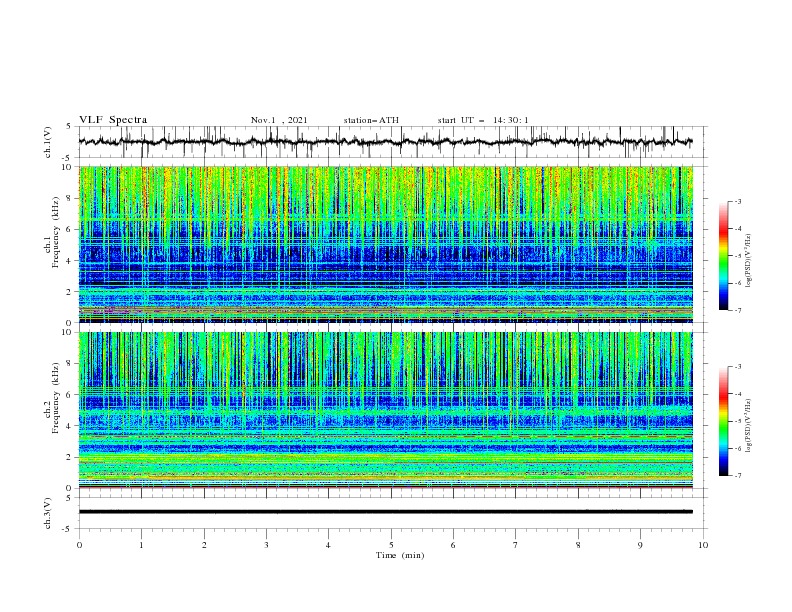Click the "-7" label on ch.2 colorbar
The height and width of the screenshot is (612, 792).
tap(737, 476)
